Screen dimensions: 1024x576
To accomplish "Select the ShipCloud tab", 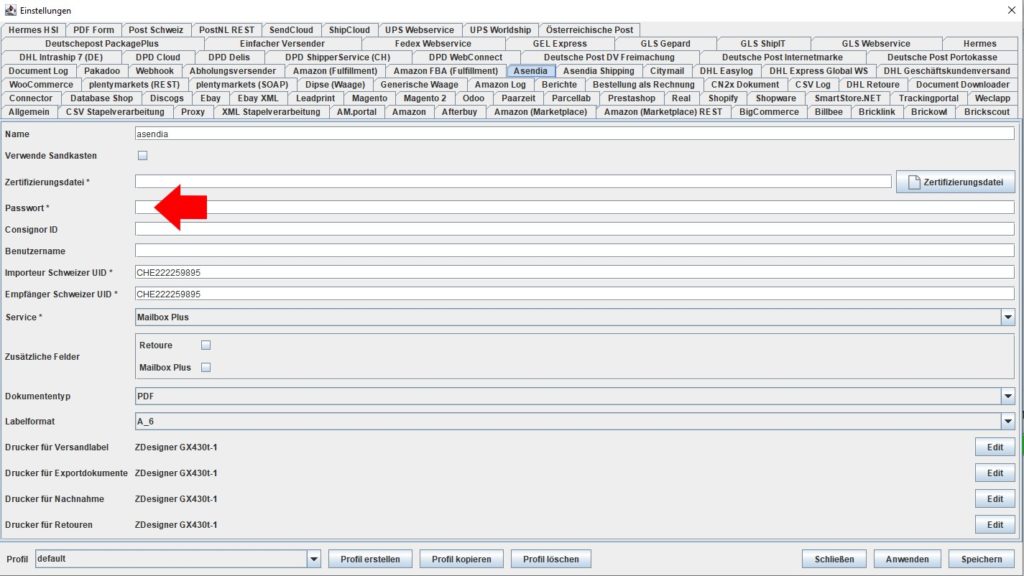I will pyautogui.click(x=349, y=29).
